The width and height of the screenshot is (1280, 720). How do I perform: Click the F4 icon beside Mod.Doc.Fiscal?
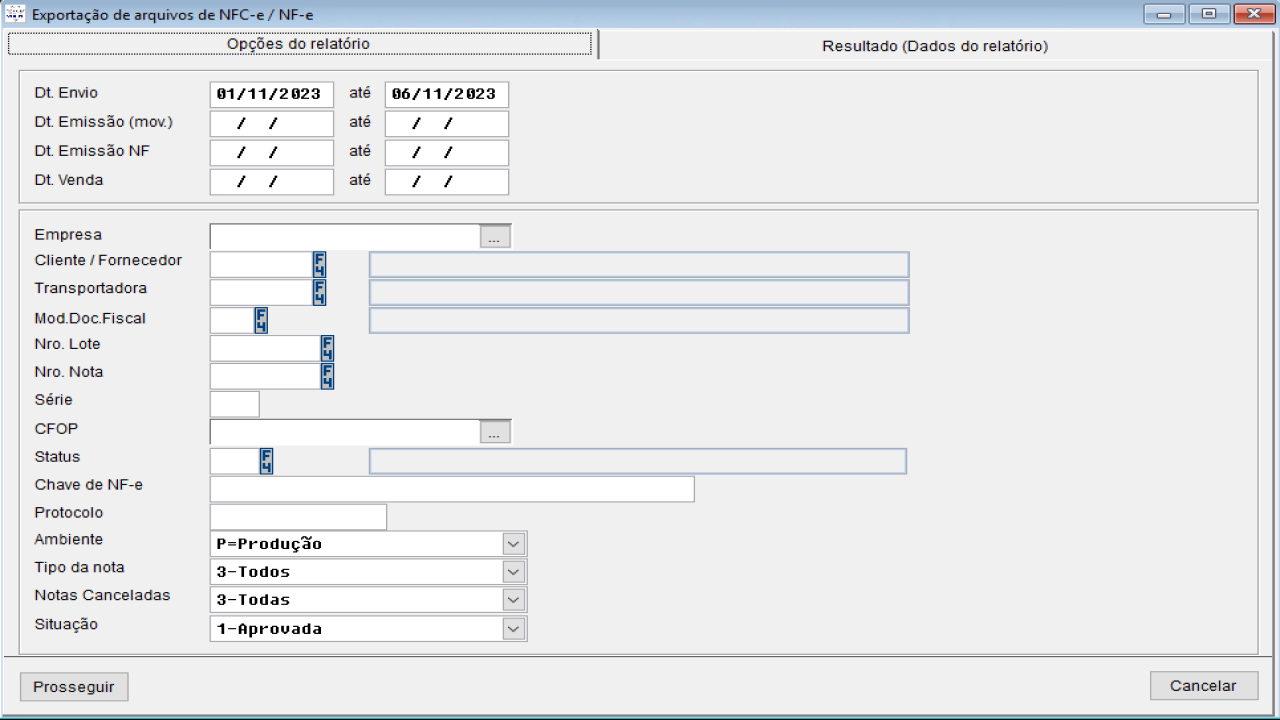pos(261,320)
